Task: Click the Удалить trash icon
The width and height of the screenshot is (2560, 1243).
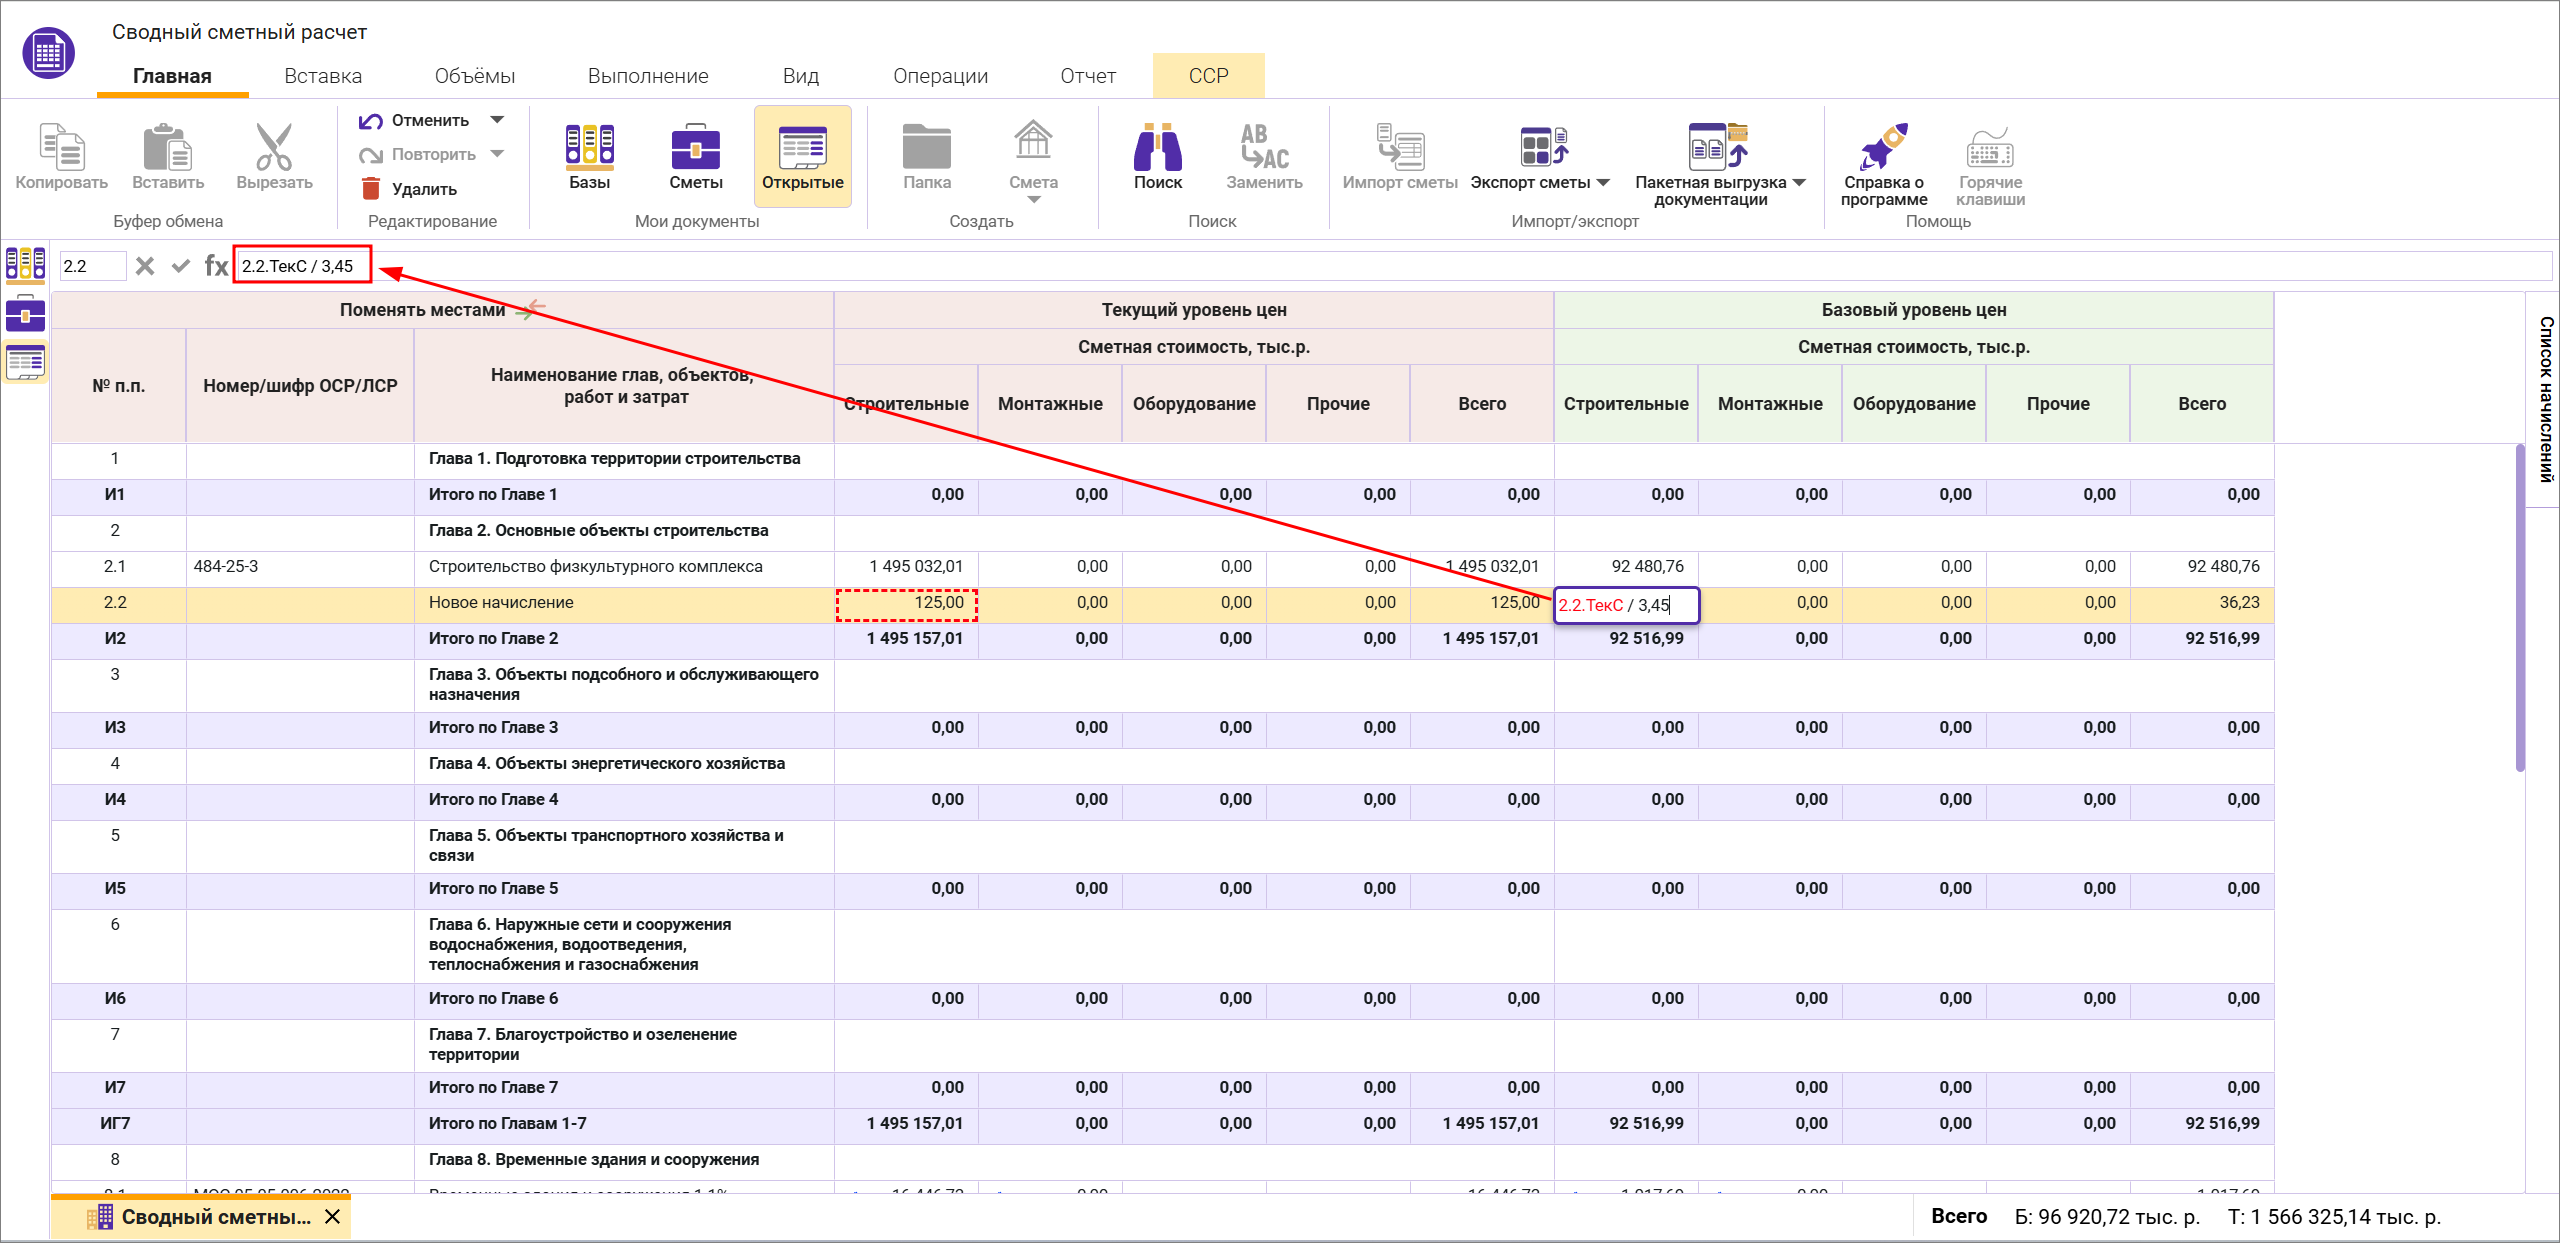Action: point(371,189)
